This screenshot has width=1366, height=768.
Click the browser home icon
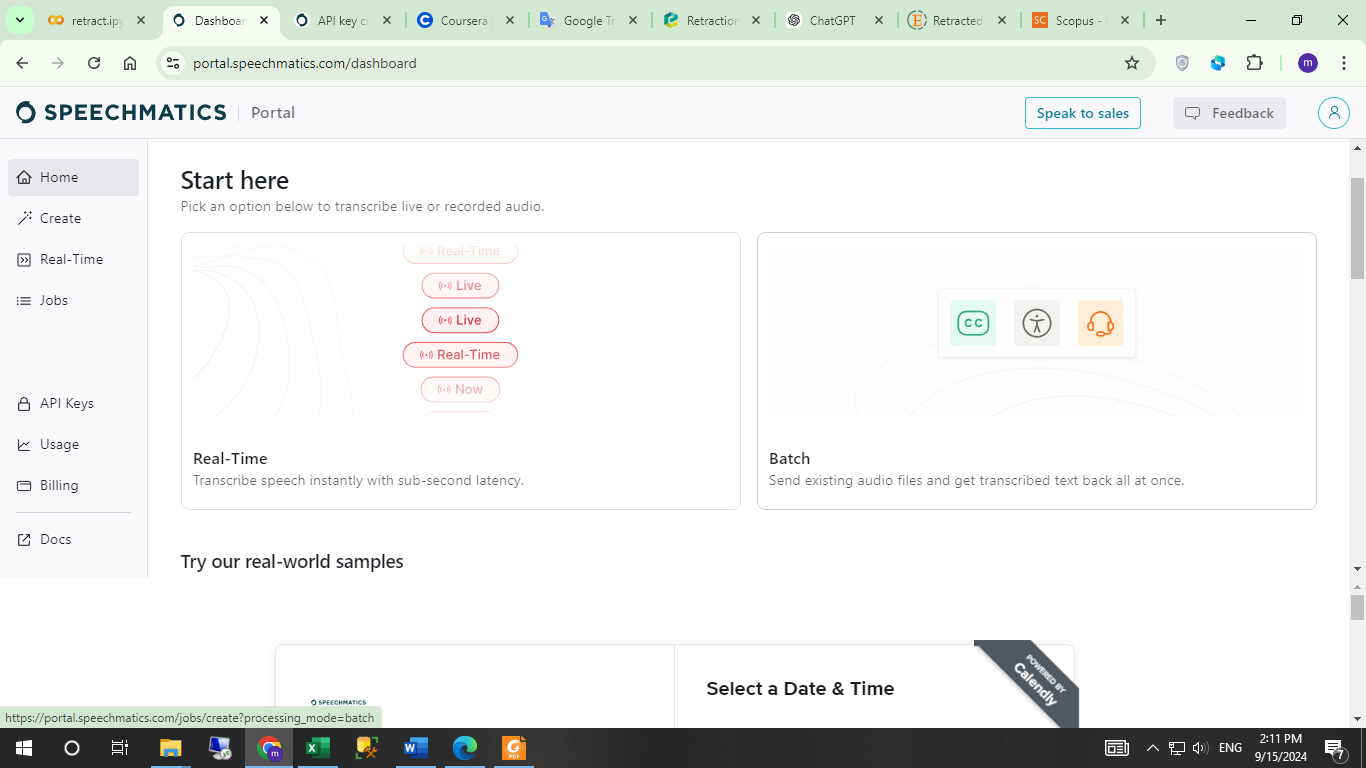[x=130, y=63]
